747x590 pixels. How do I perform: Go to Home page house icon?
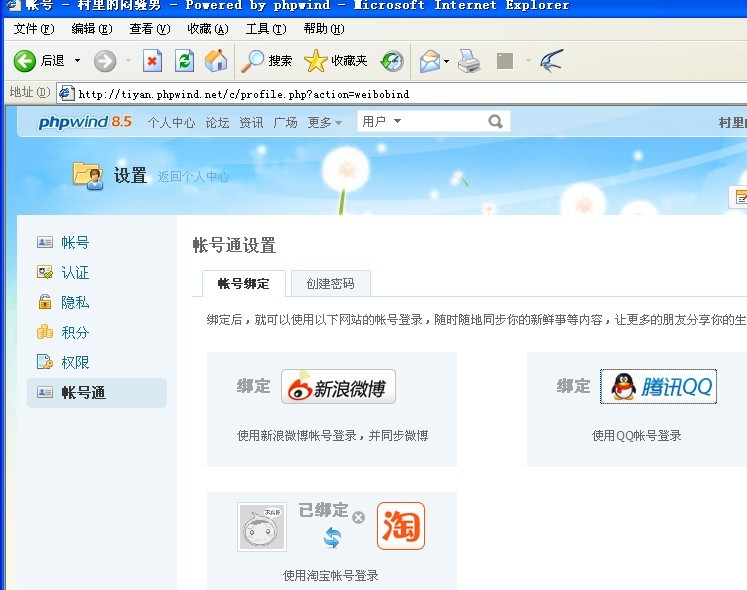[216, 61]
